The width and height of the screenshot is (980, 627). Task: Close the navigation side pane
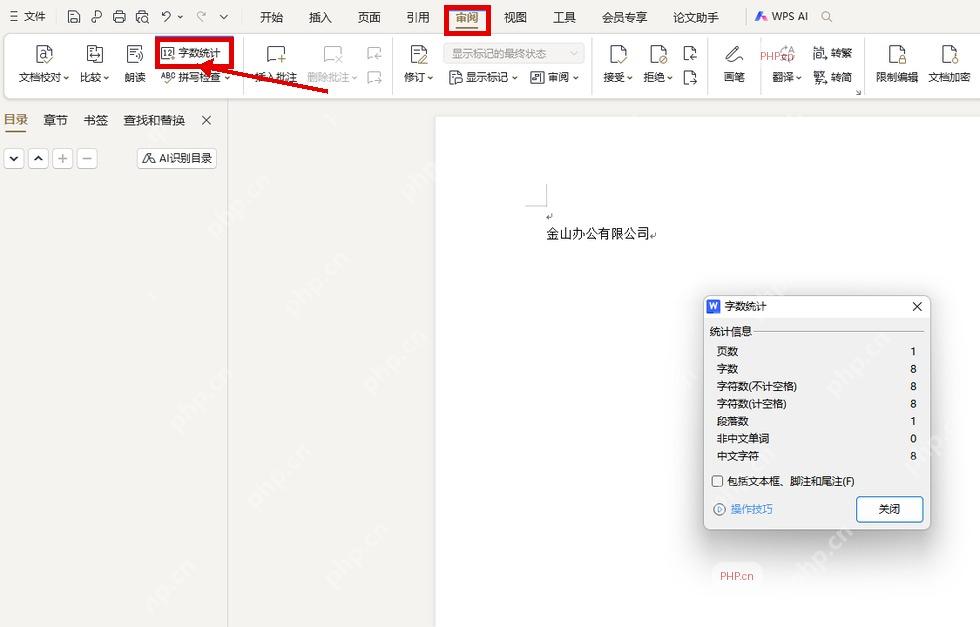click(x=206, y=120)
